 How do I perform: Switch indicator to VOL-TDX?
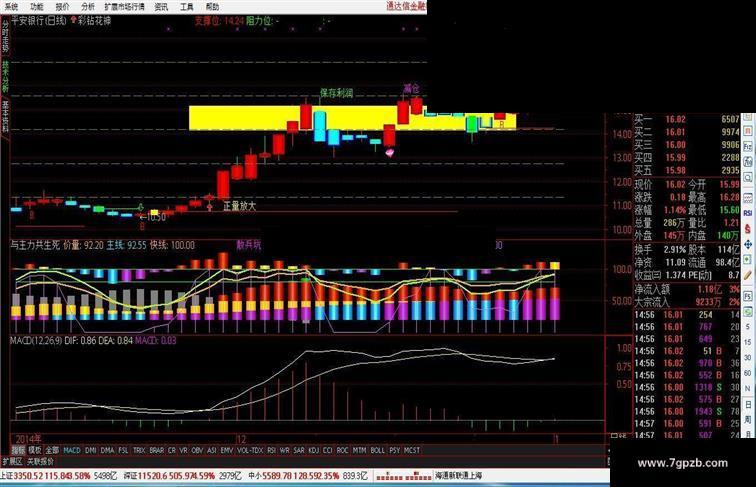tap(250, 450)
